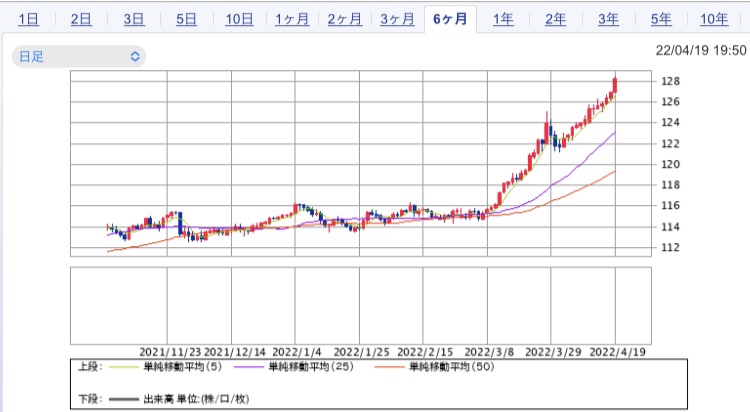Click the active 6ヶ月 tab
The width and height of the screenshot is (750, 412).
click(450, 19)
